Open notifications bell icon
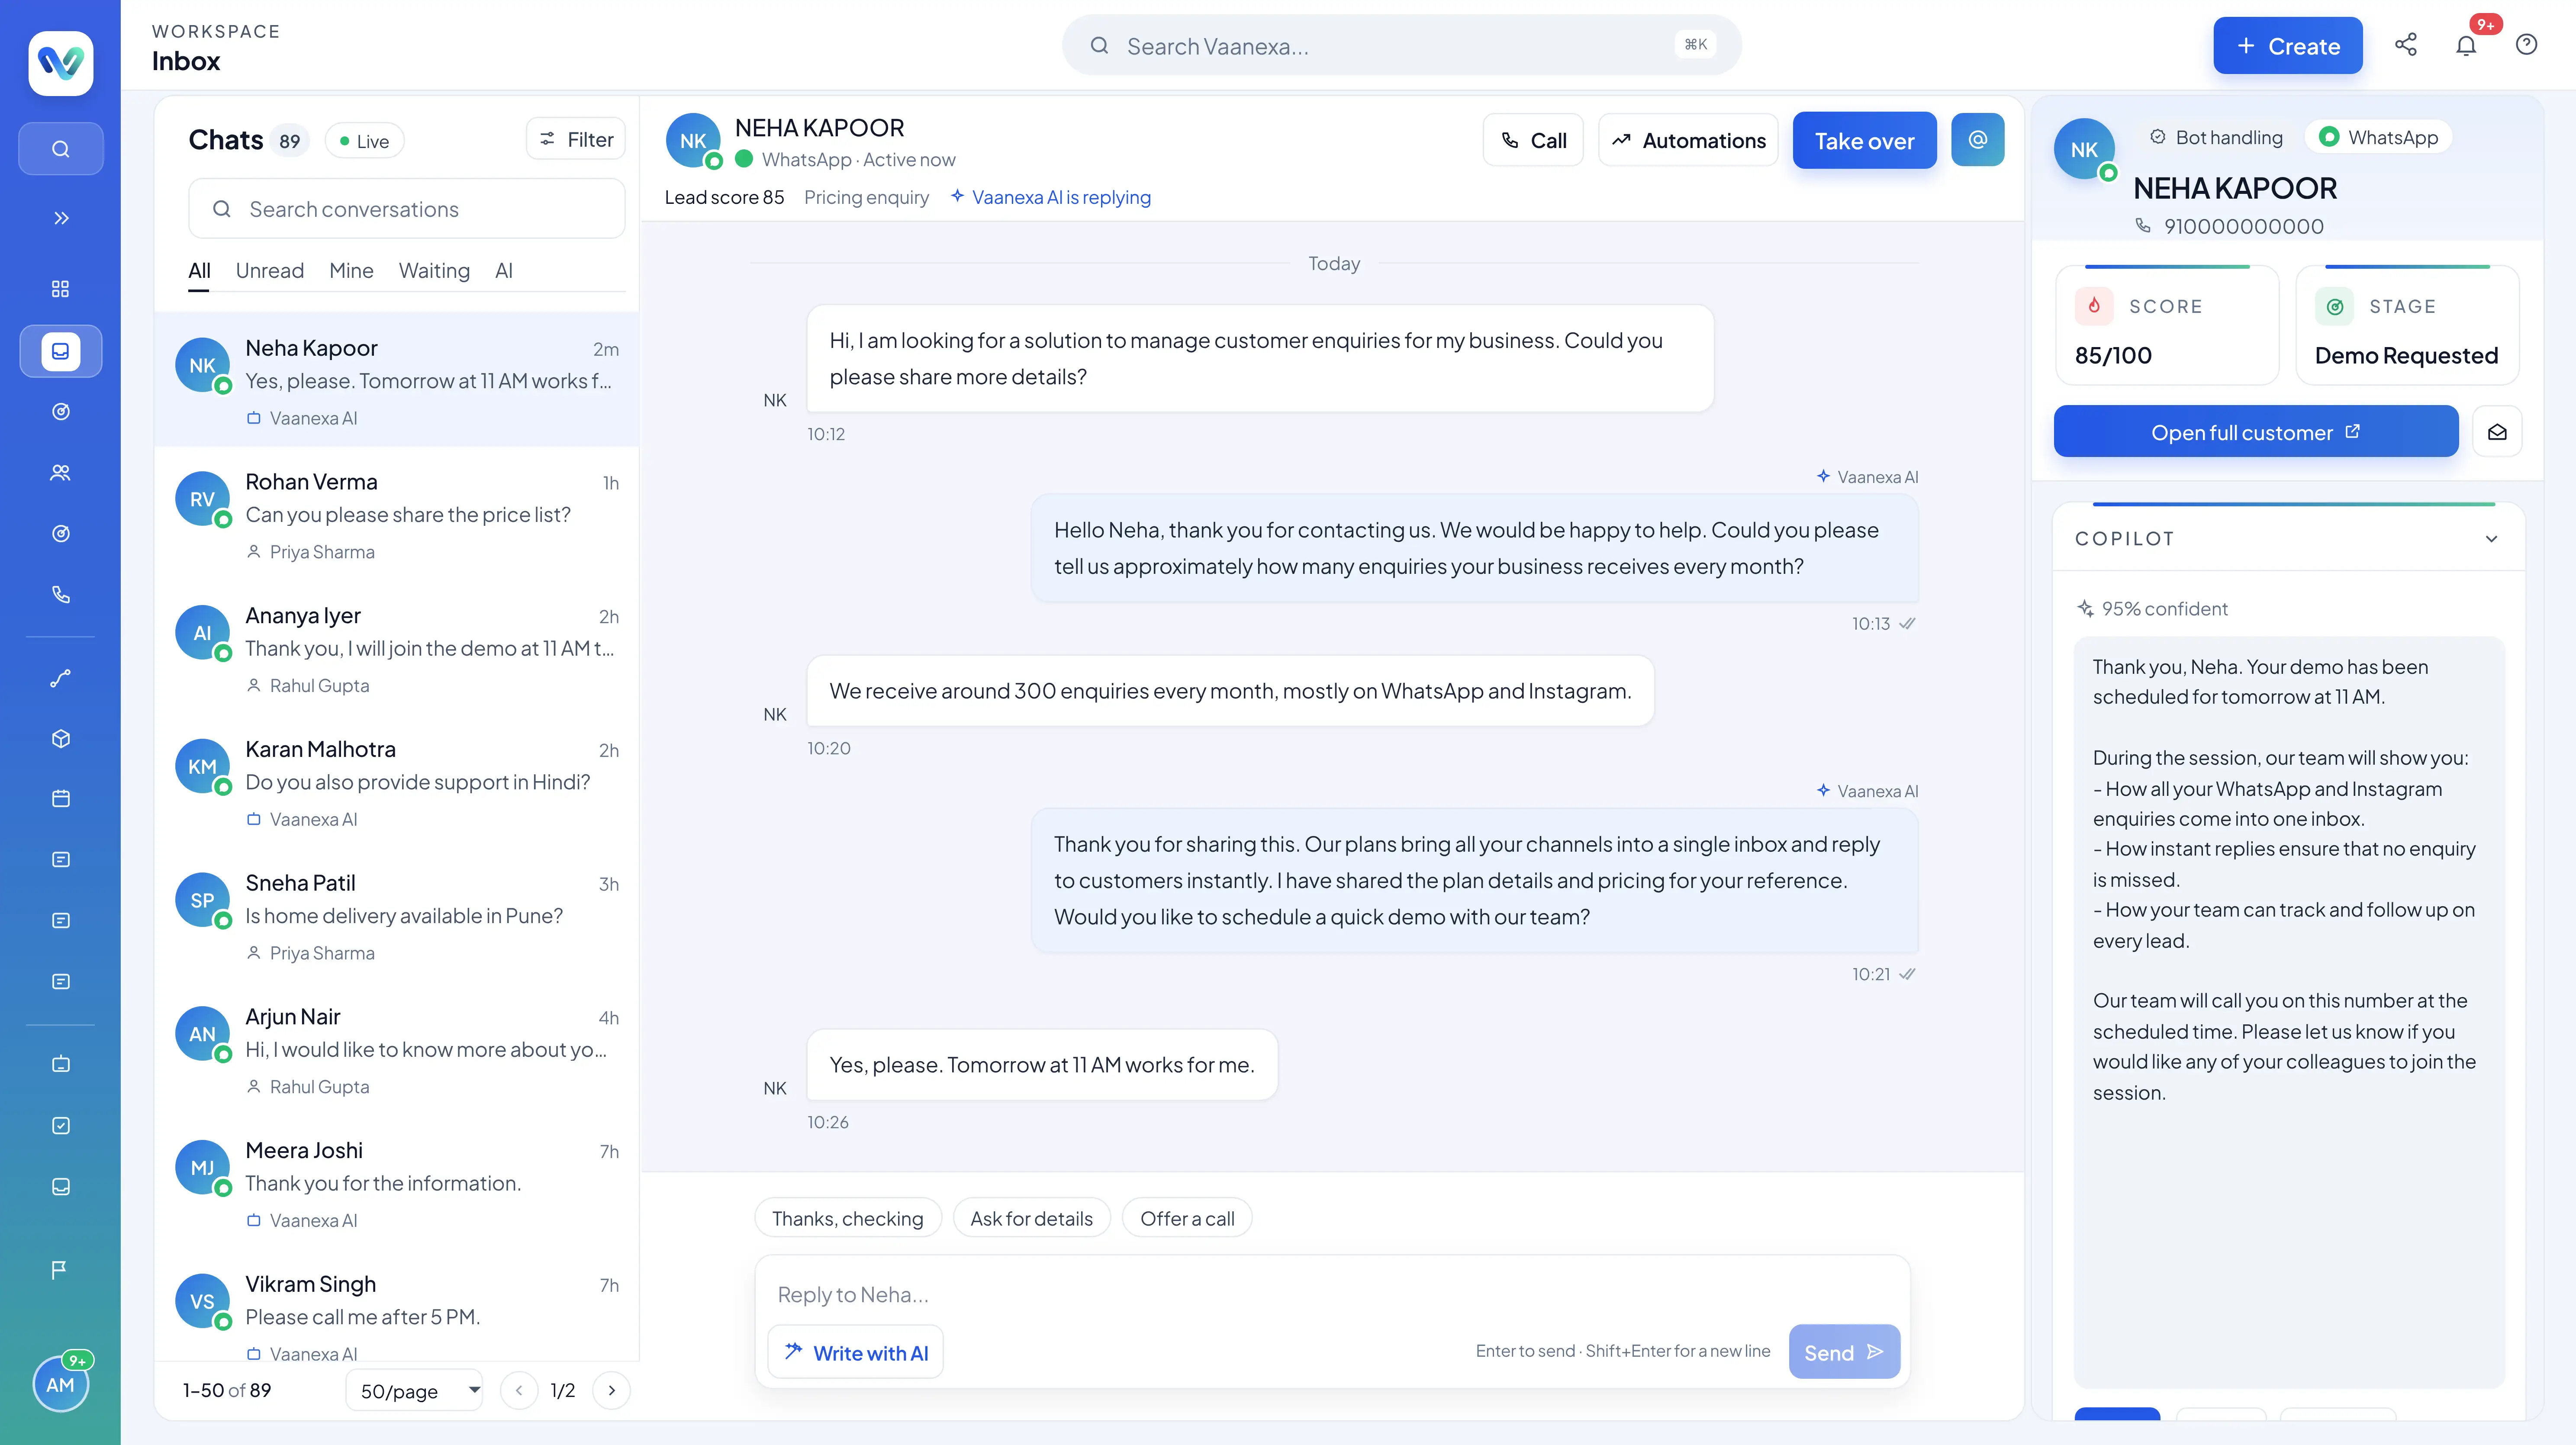The image size is (2576, 1445). [x=2466, y=45]
